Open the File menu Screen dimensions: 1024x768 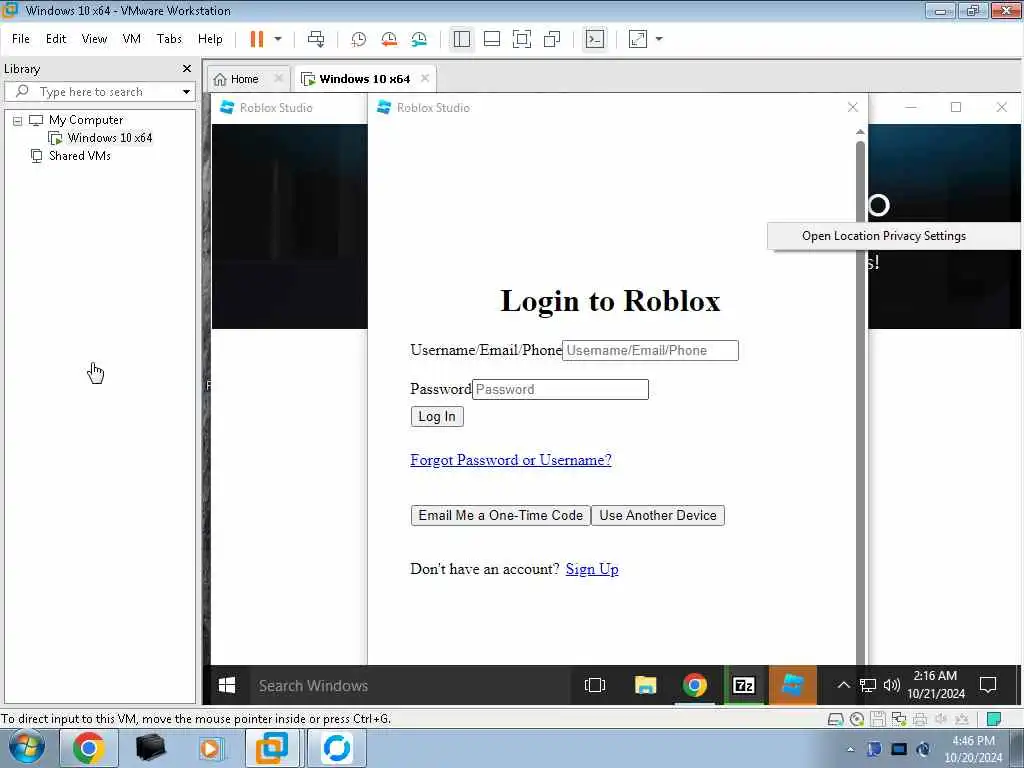[x=21, y=39]
